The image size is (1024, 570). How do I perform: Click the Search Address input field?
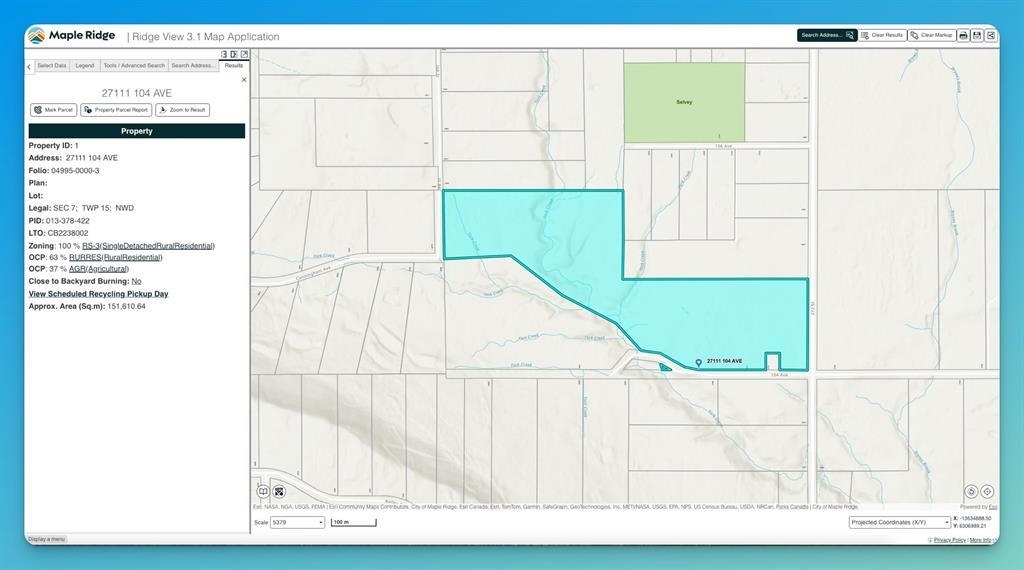(x=821, y=35)
